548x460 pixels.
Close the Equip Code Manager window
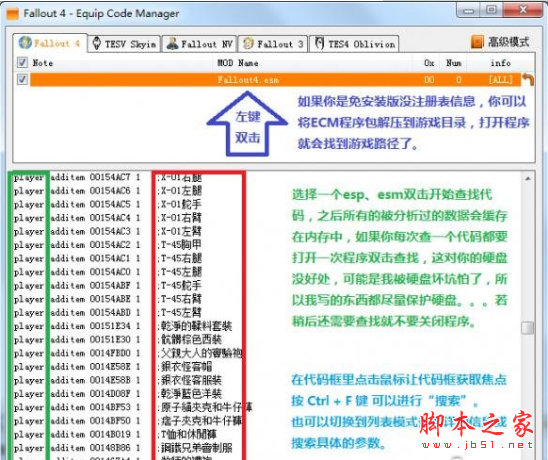(x=523, y=10)
